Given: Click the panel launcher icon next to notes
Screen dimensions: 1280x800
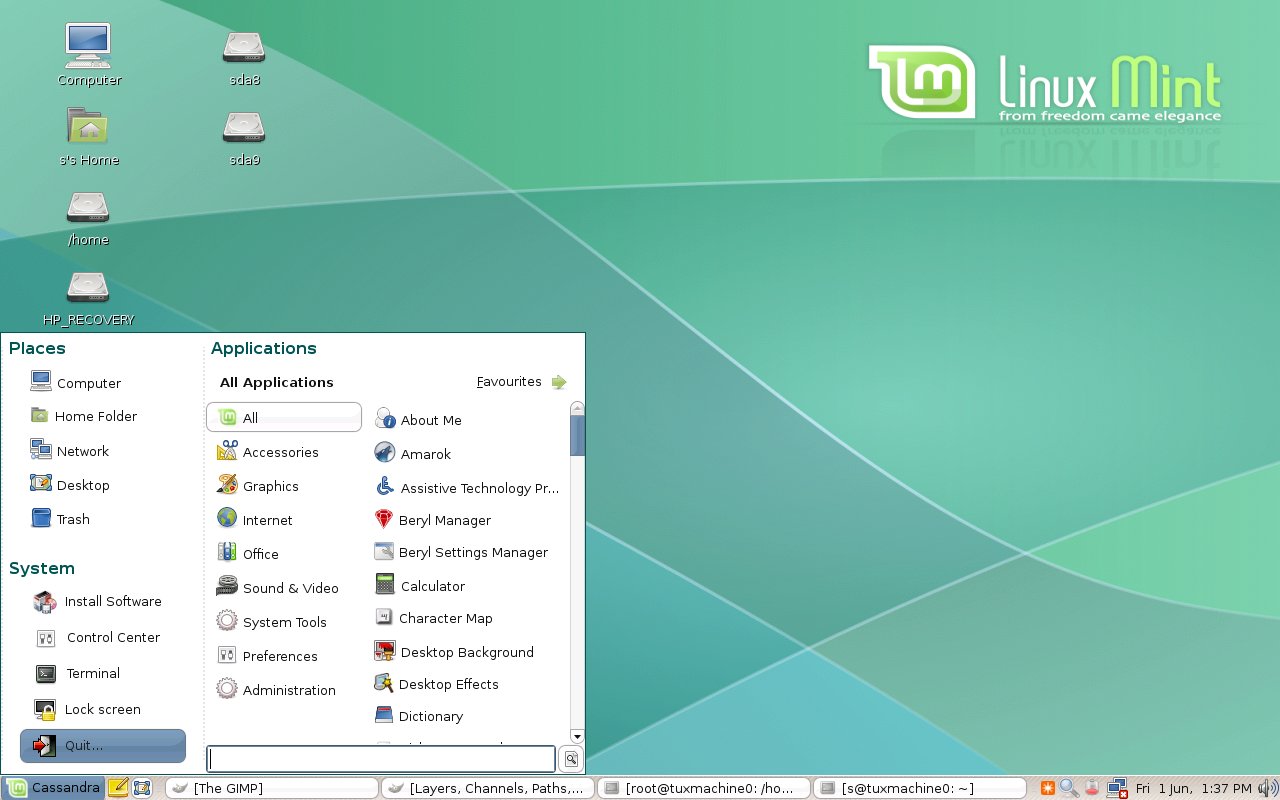Looking at the screenshot, I should coord(141,788).
